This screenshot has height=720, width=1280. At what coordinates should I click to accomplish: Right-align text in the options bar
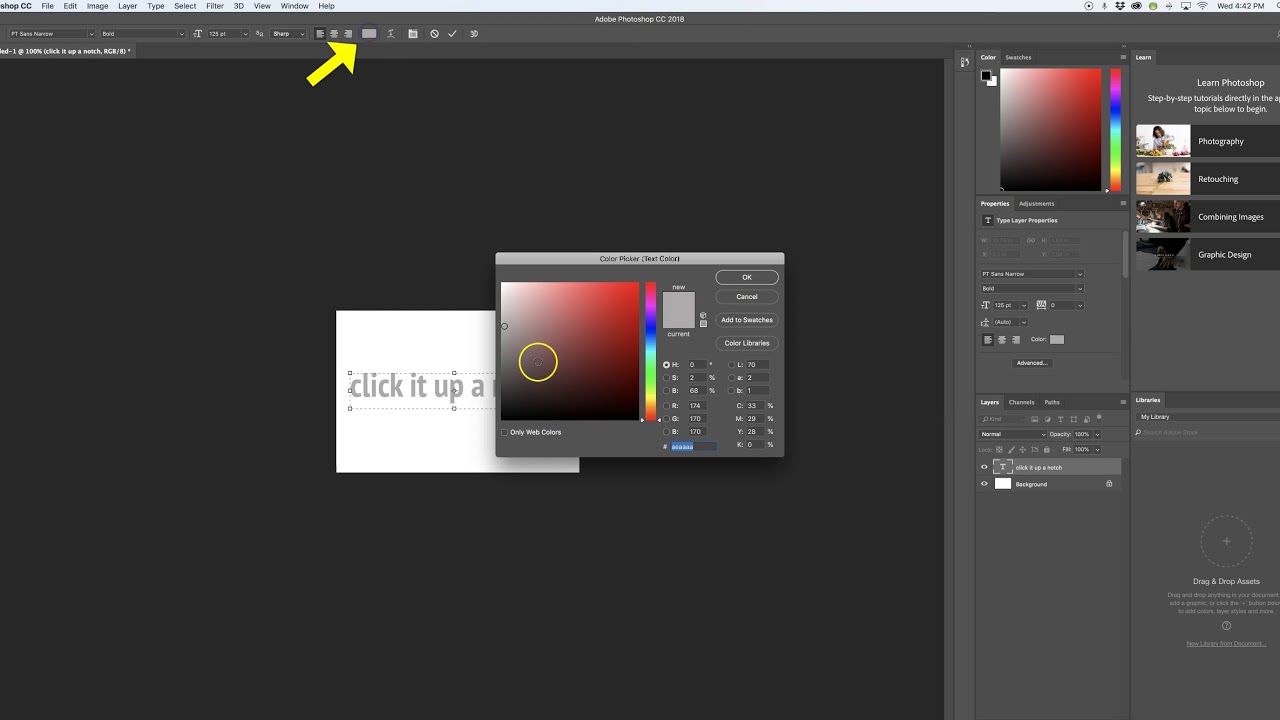(348, 34)
